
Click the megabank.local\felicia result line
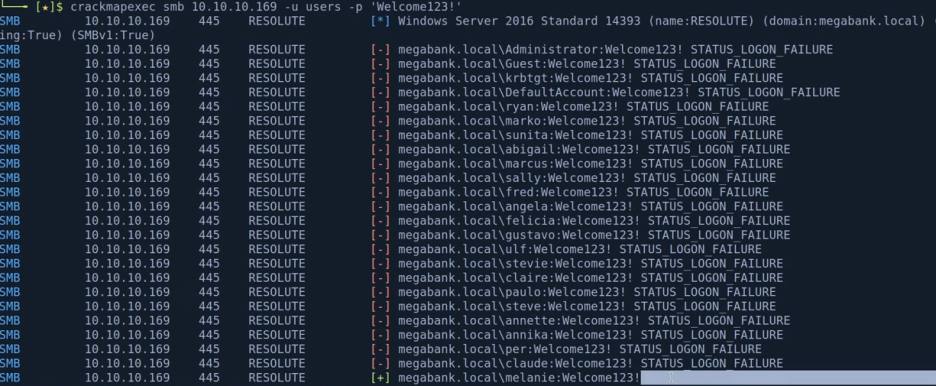pos(594,221)
